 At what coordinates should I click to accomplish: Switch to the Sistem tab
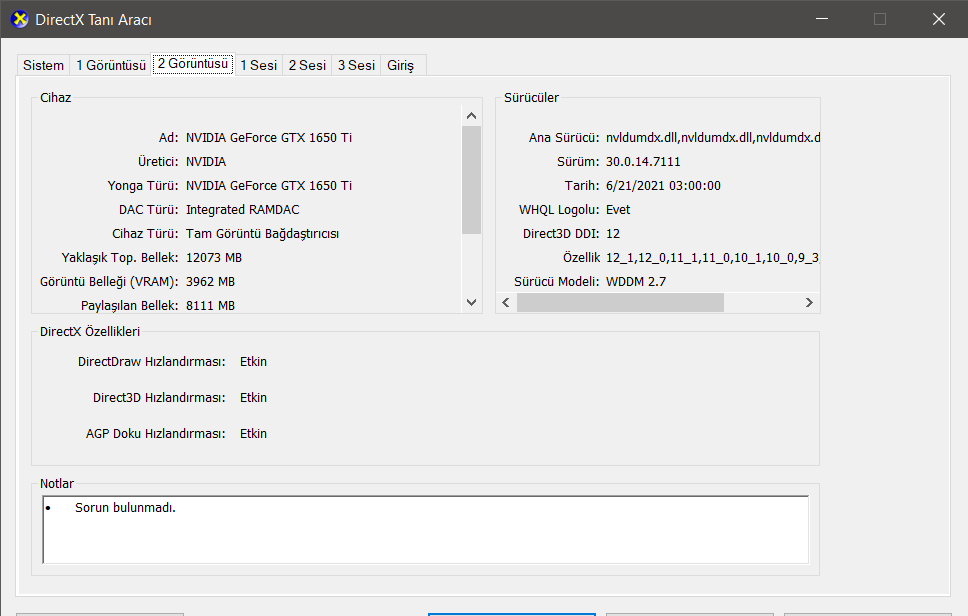(43, 65)
